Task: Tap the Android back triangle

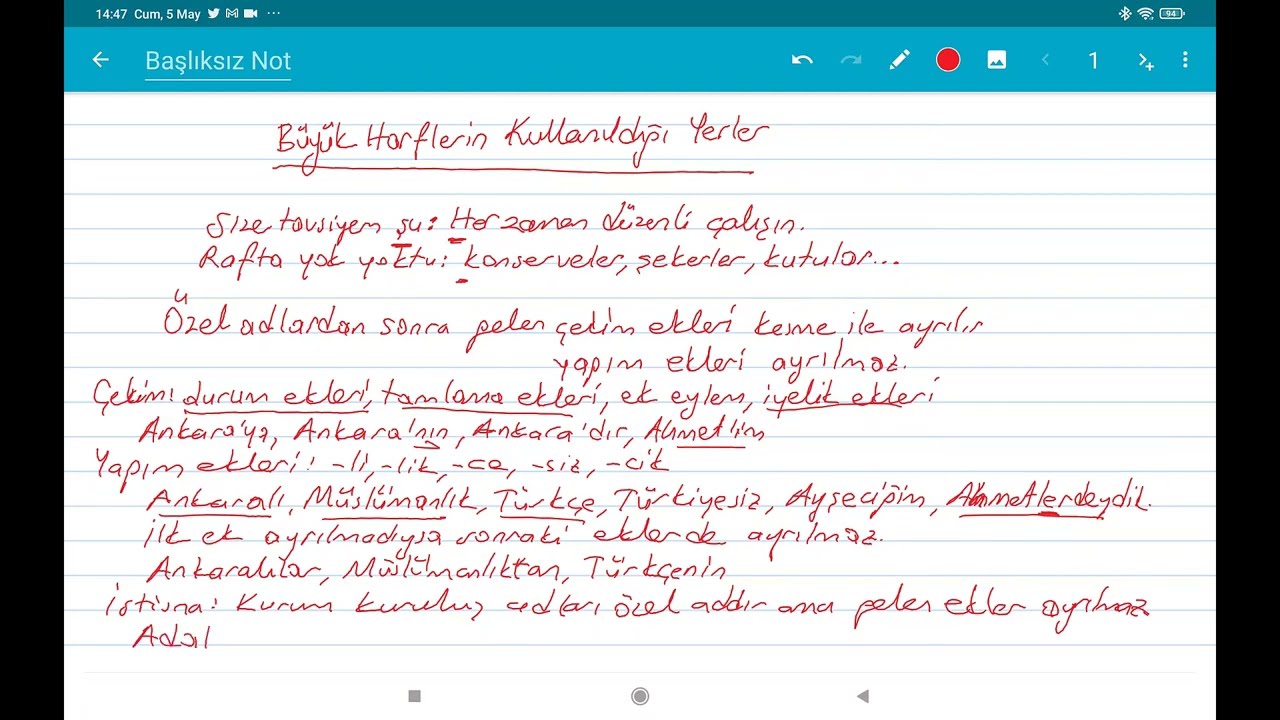Action: pyautogui.click(x=863, y=696)
